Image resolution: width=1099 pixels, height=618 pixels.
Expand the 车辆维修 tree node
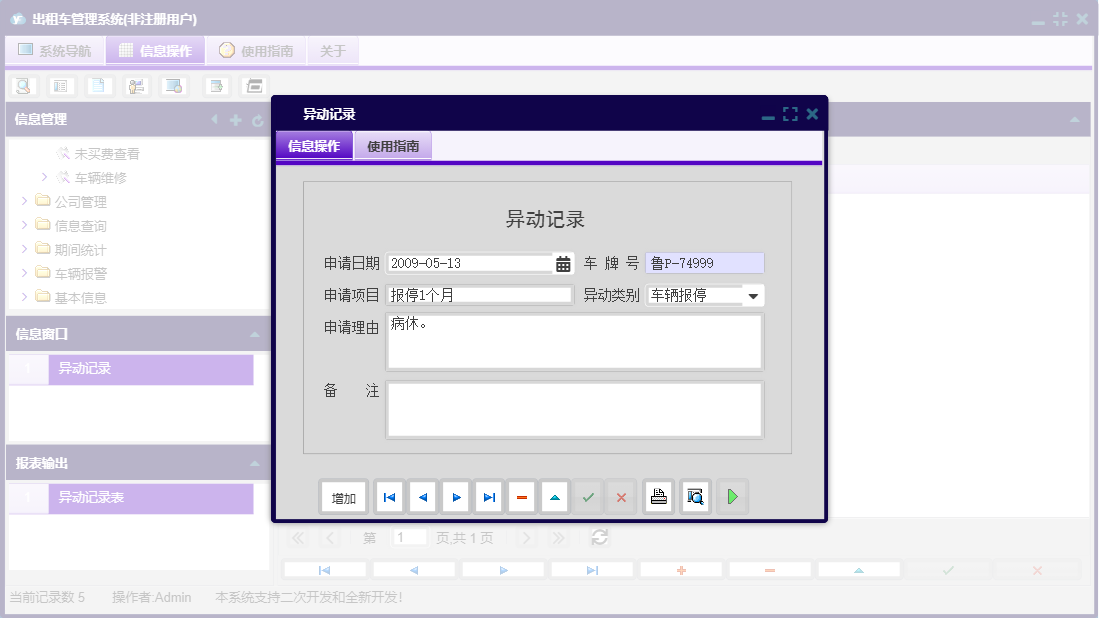tap(43, 175)
